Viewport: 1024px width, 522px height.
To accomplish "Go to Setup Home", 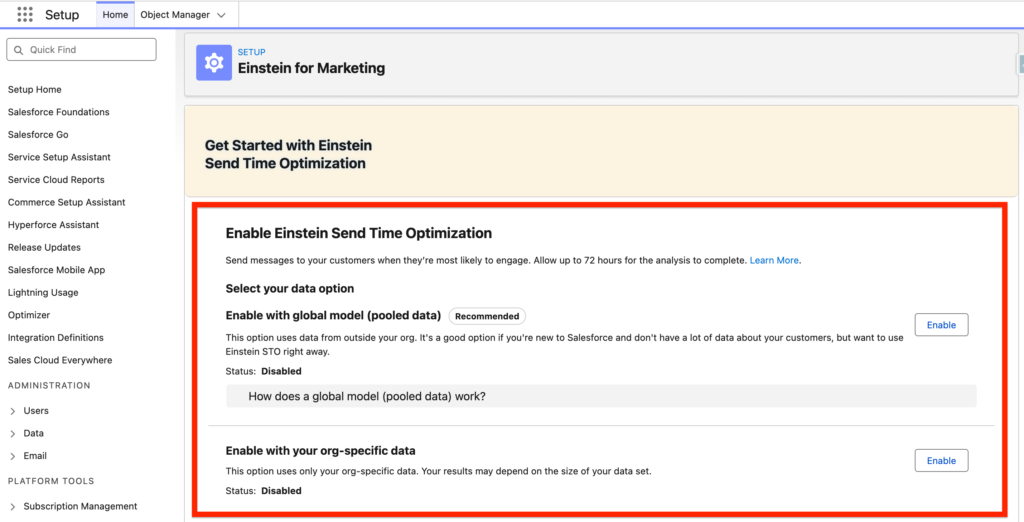I will tap(35, 90).
